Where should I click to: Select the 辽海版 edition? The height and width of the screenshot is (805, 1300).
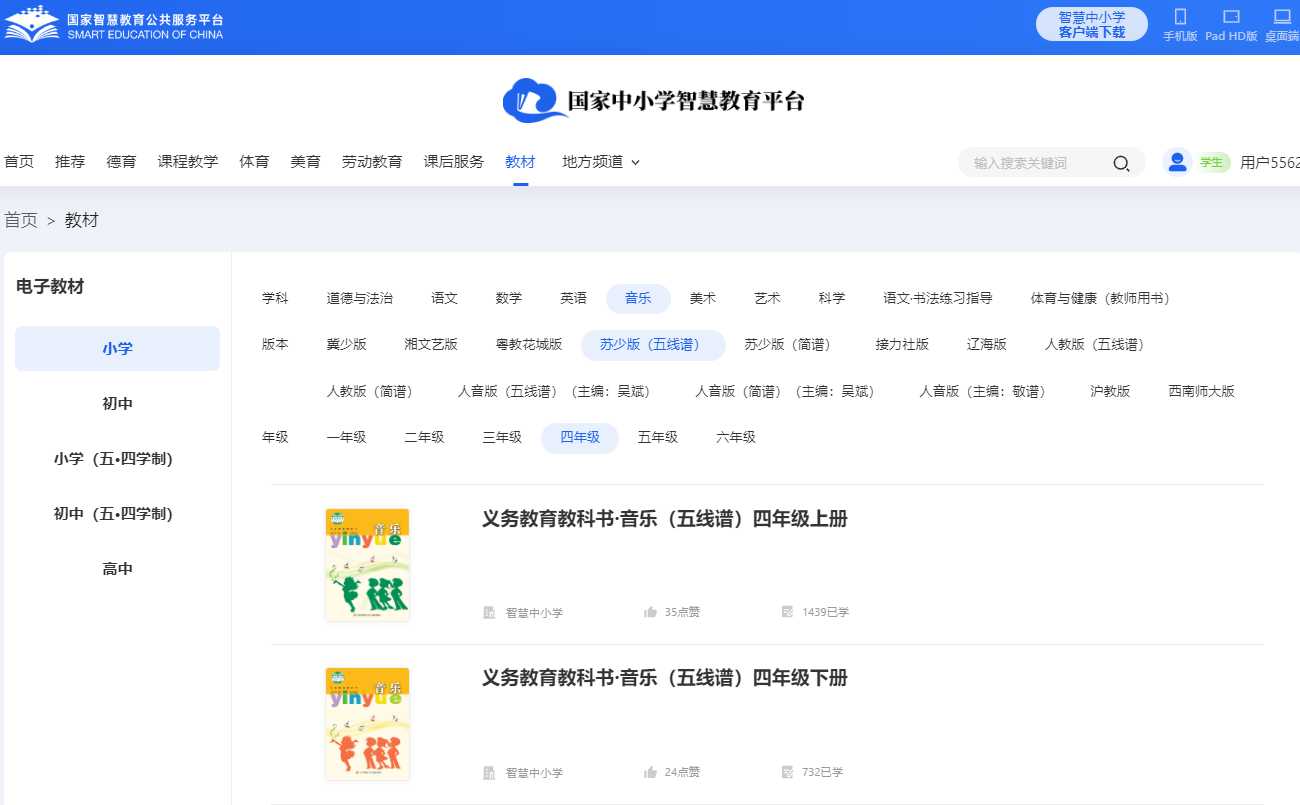pyautogui.click(x=987, y=344)
